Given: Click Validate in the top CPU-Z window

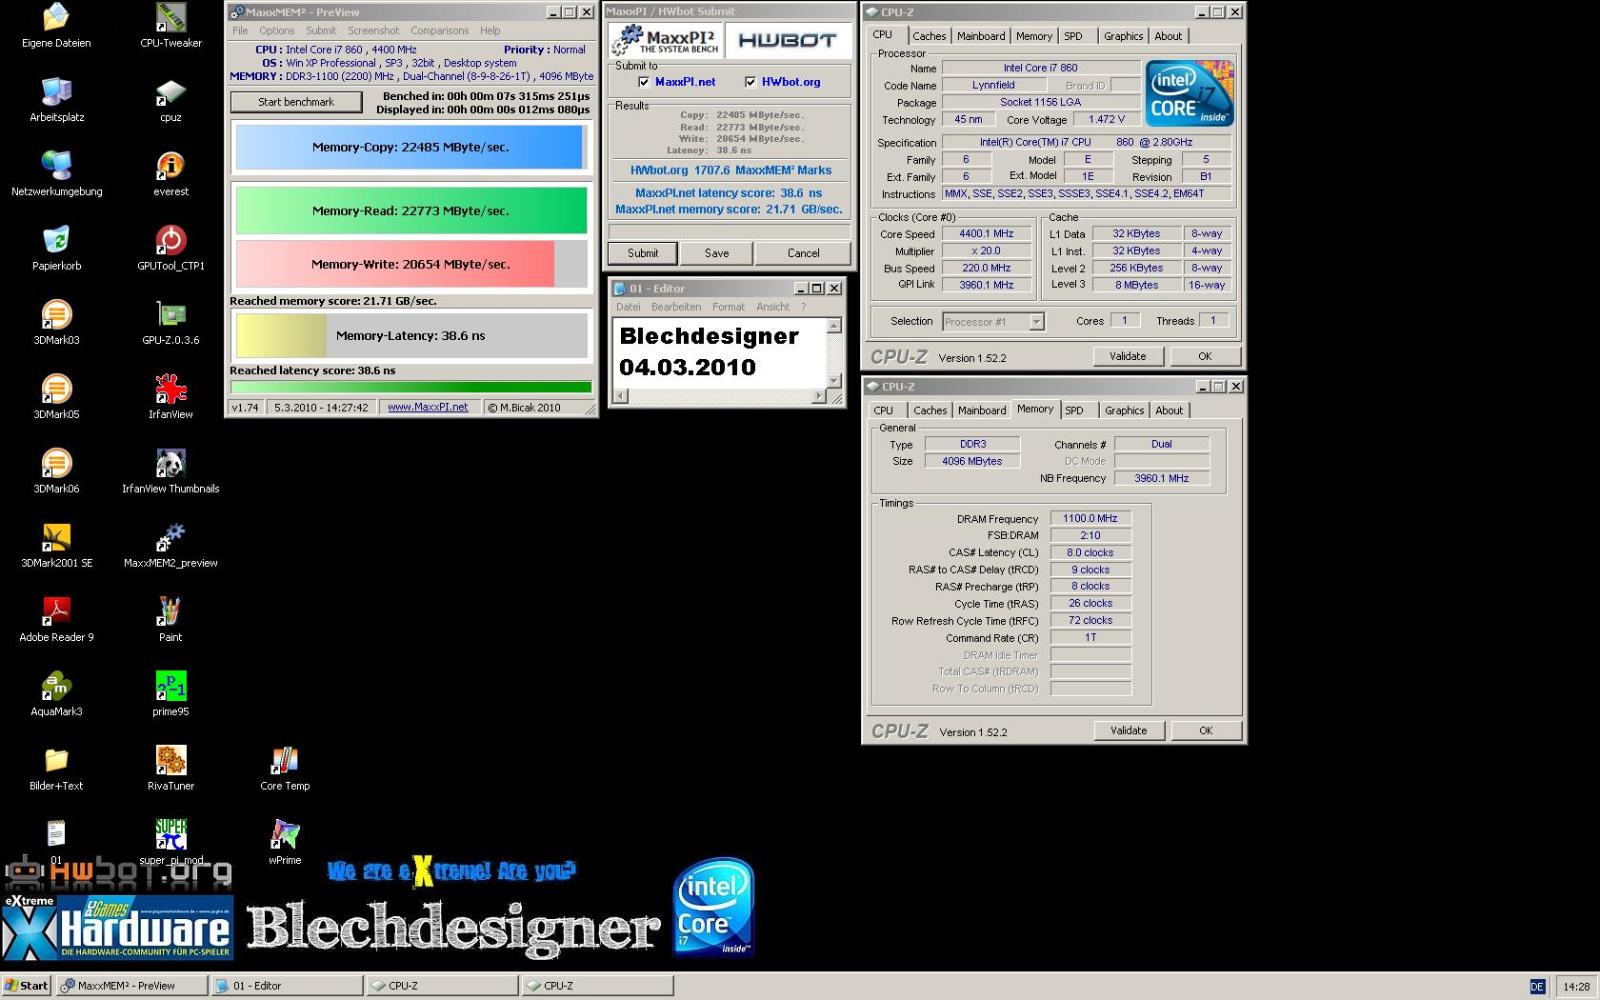Looking at the screenshot, I should 1128,356.
